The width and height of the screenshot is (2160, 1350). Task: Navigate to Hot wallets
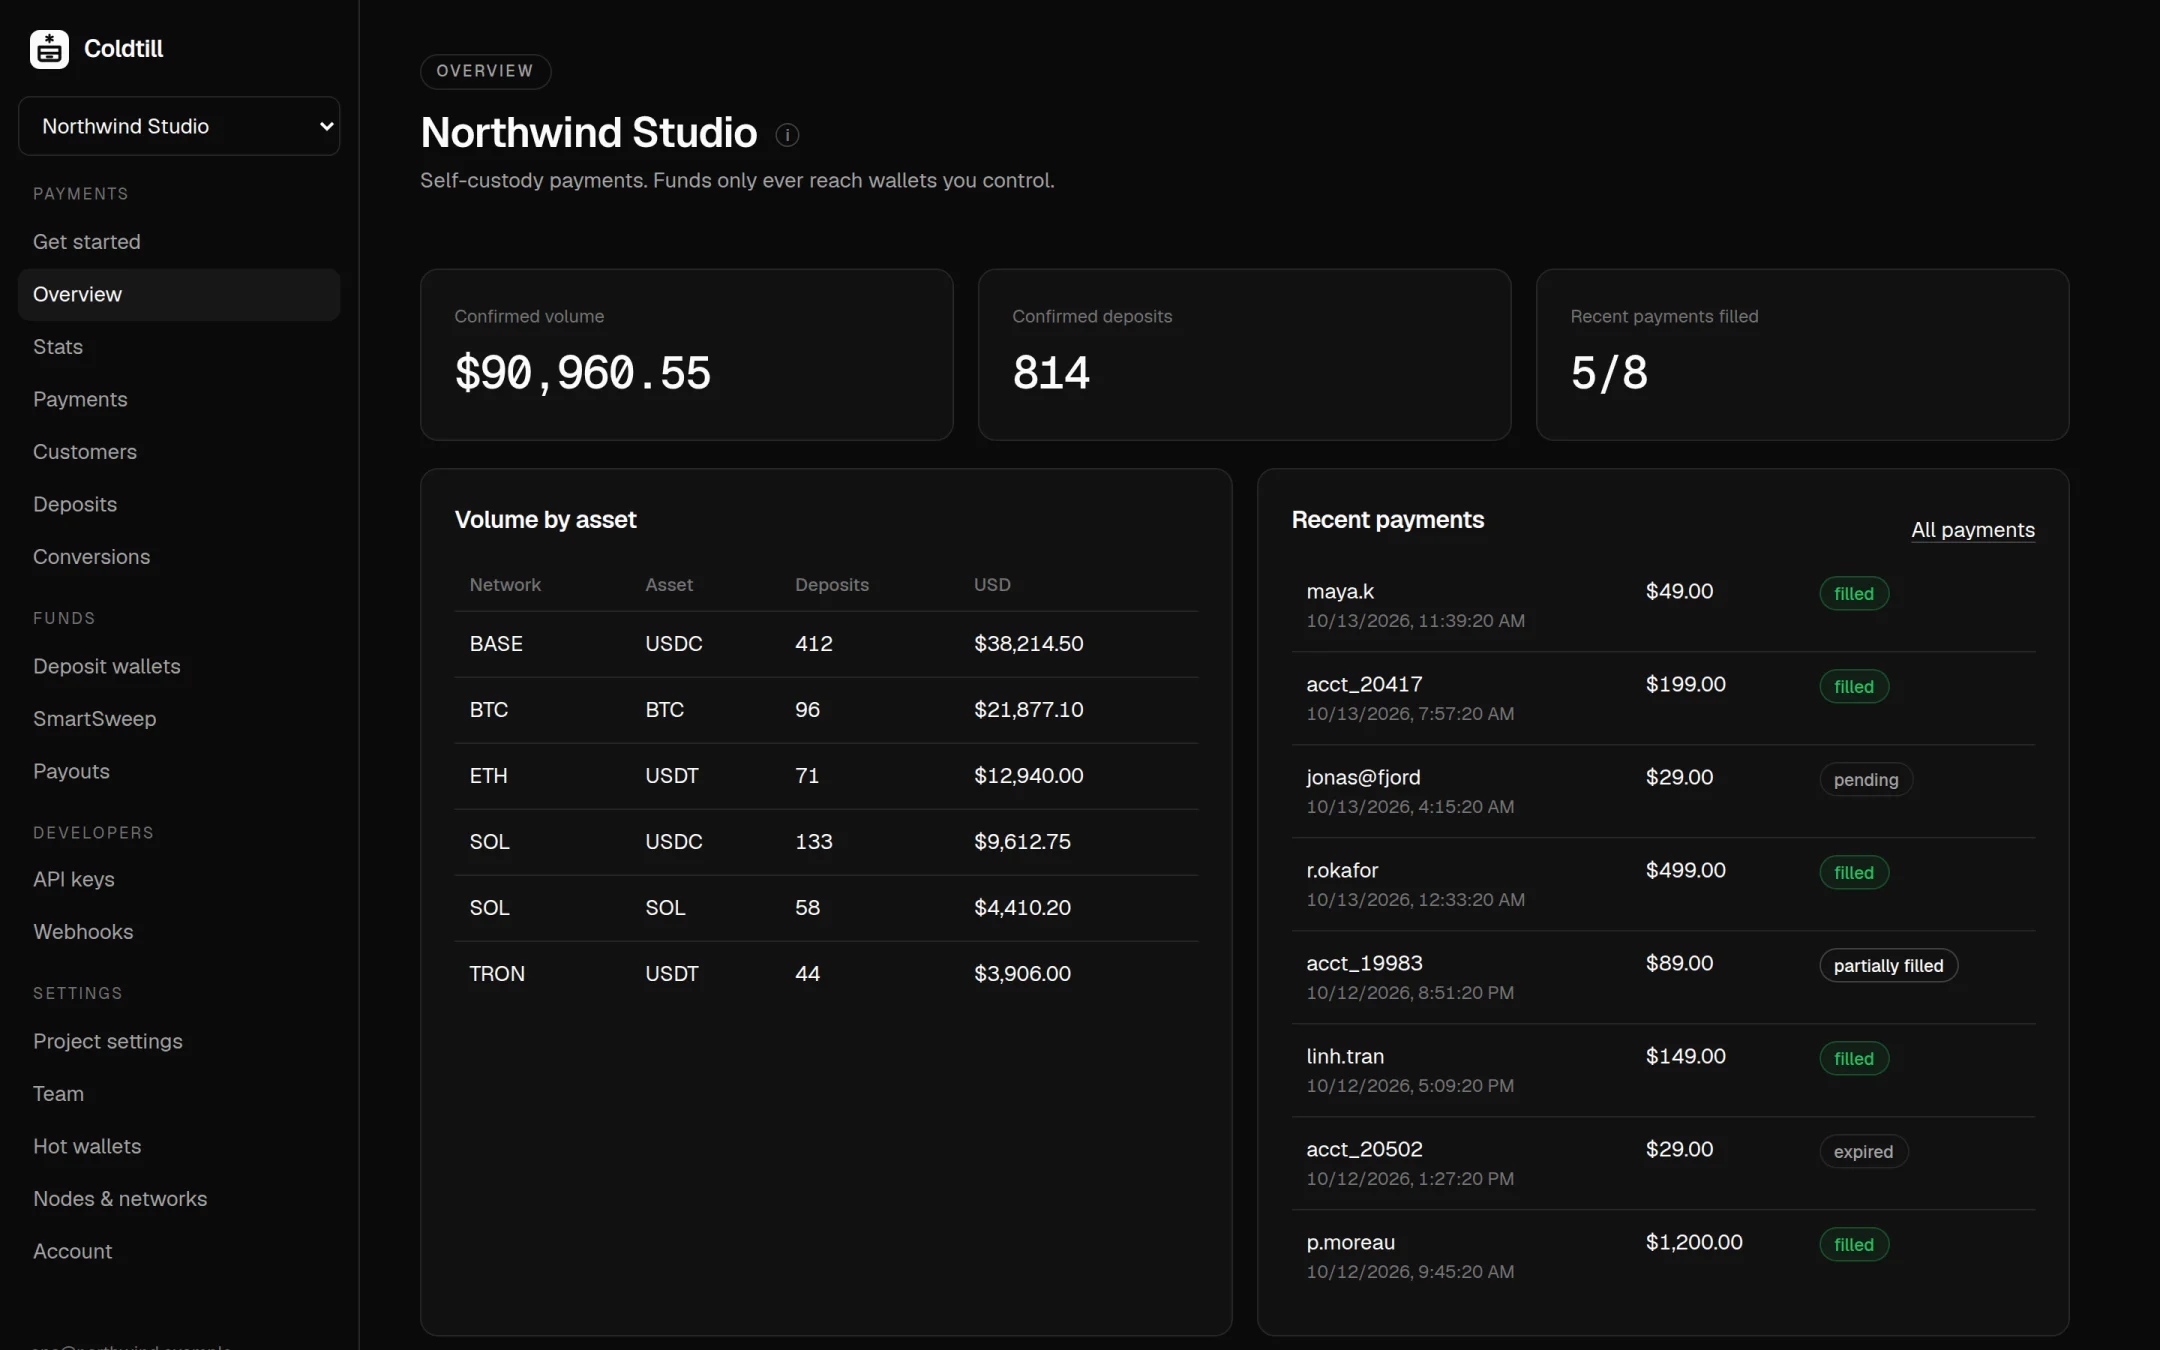pyautogui.click(x=179, y=1146)
